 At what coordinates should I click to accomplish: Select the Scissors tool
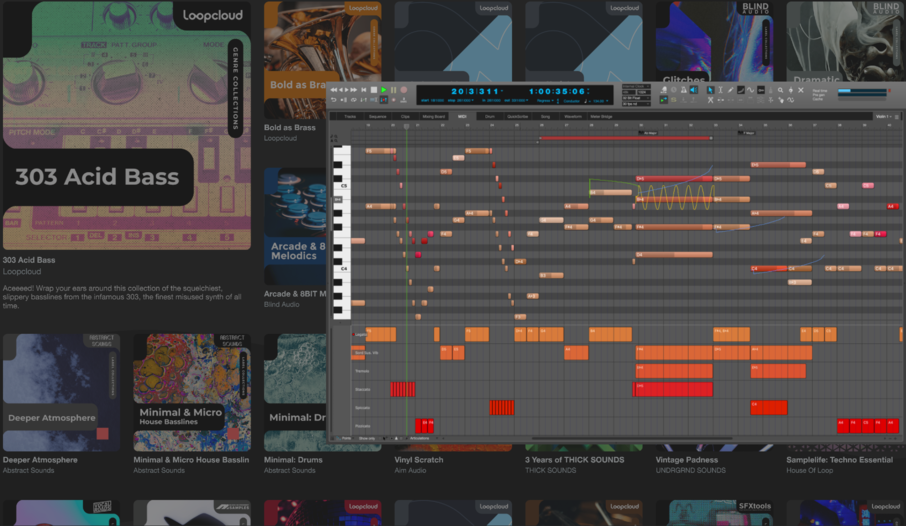click(x=710, y=100)
